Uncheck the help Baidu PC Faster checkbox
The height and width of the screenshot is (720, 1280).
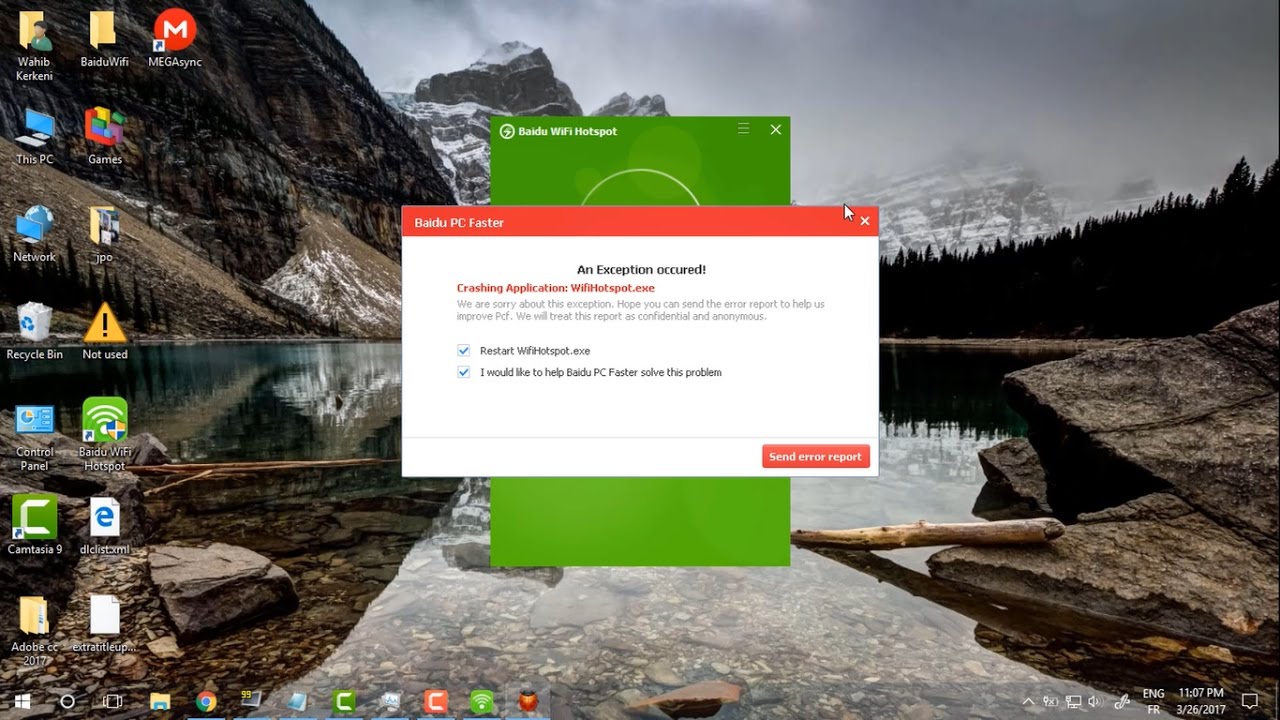click(x=464, y=372)
